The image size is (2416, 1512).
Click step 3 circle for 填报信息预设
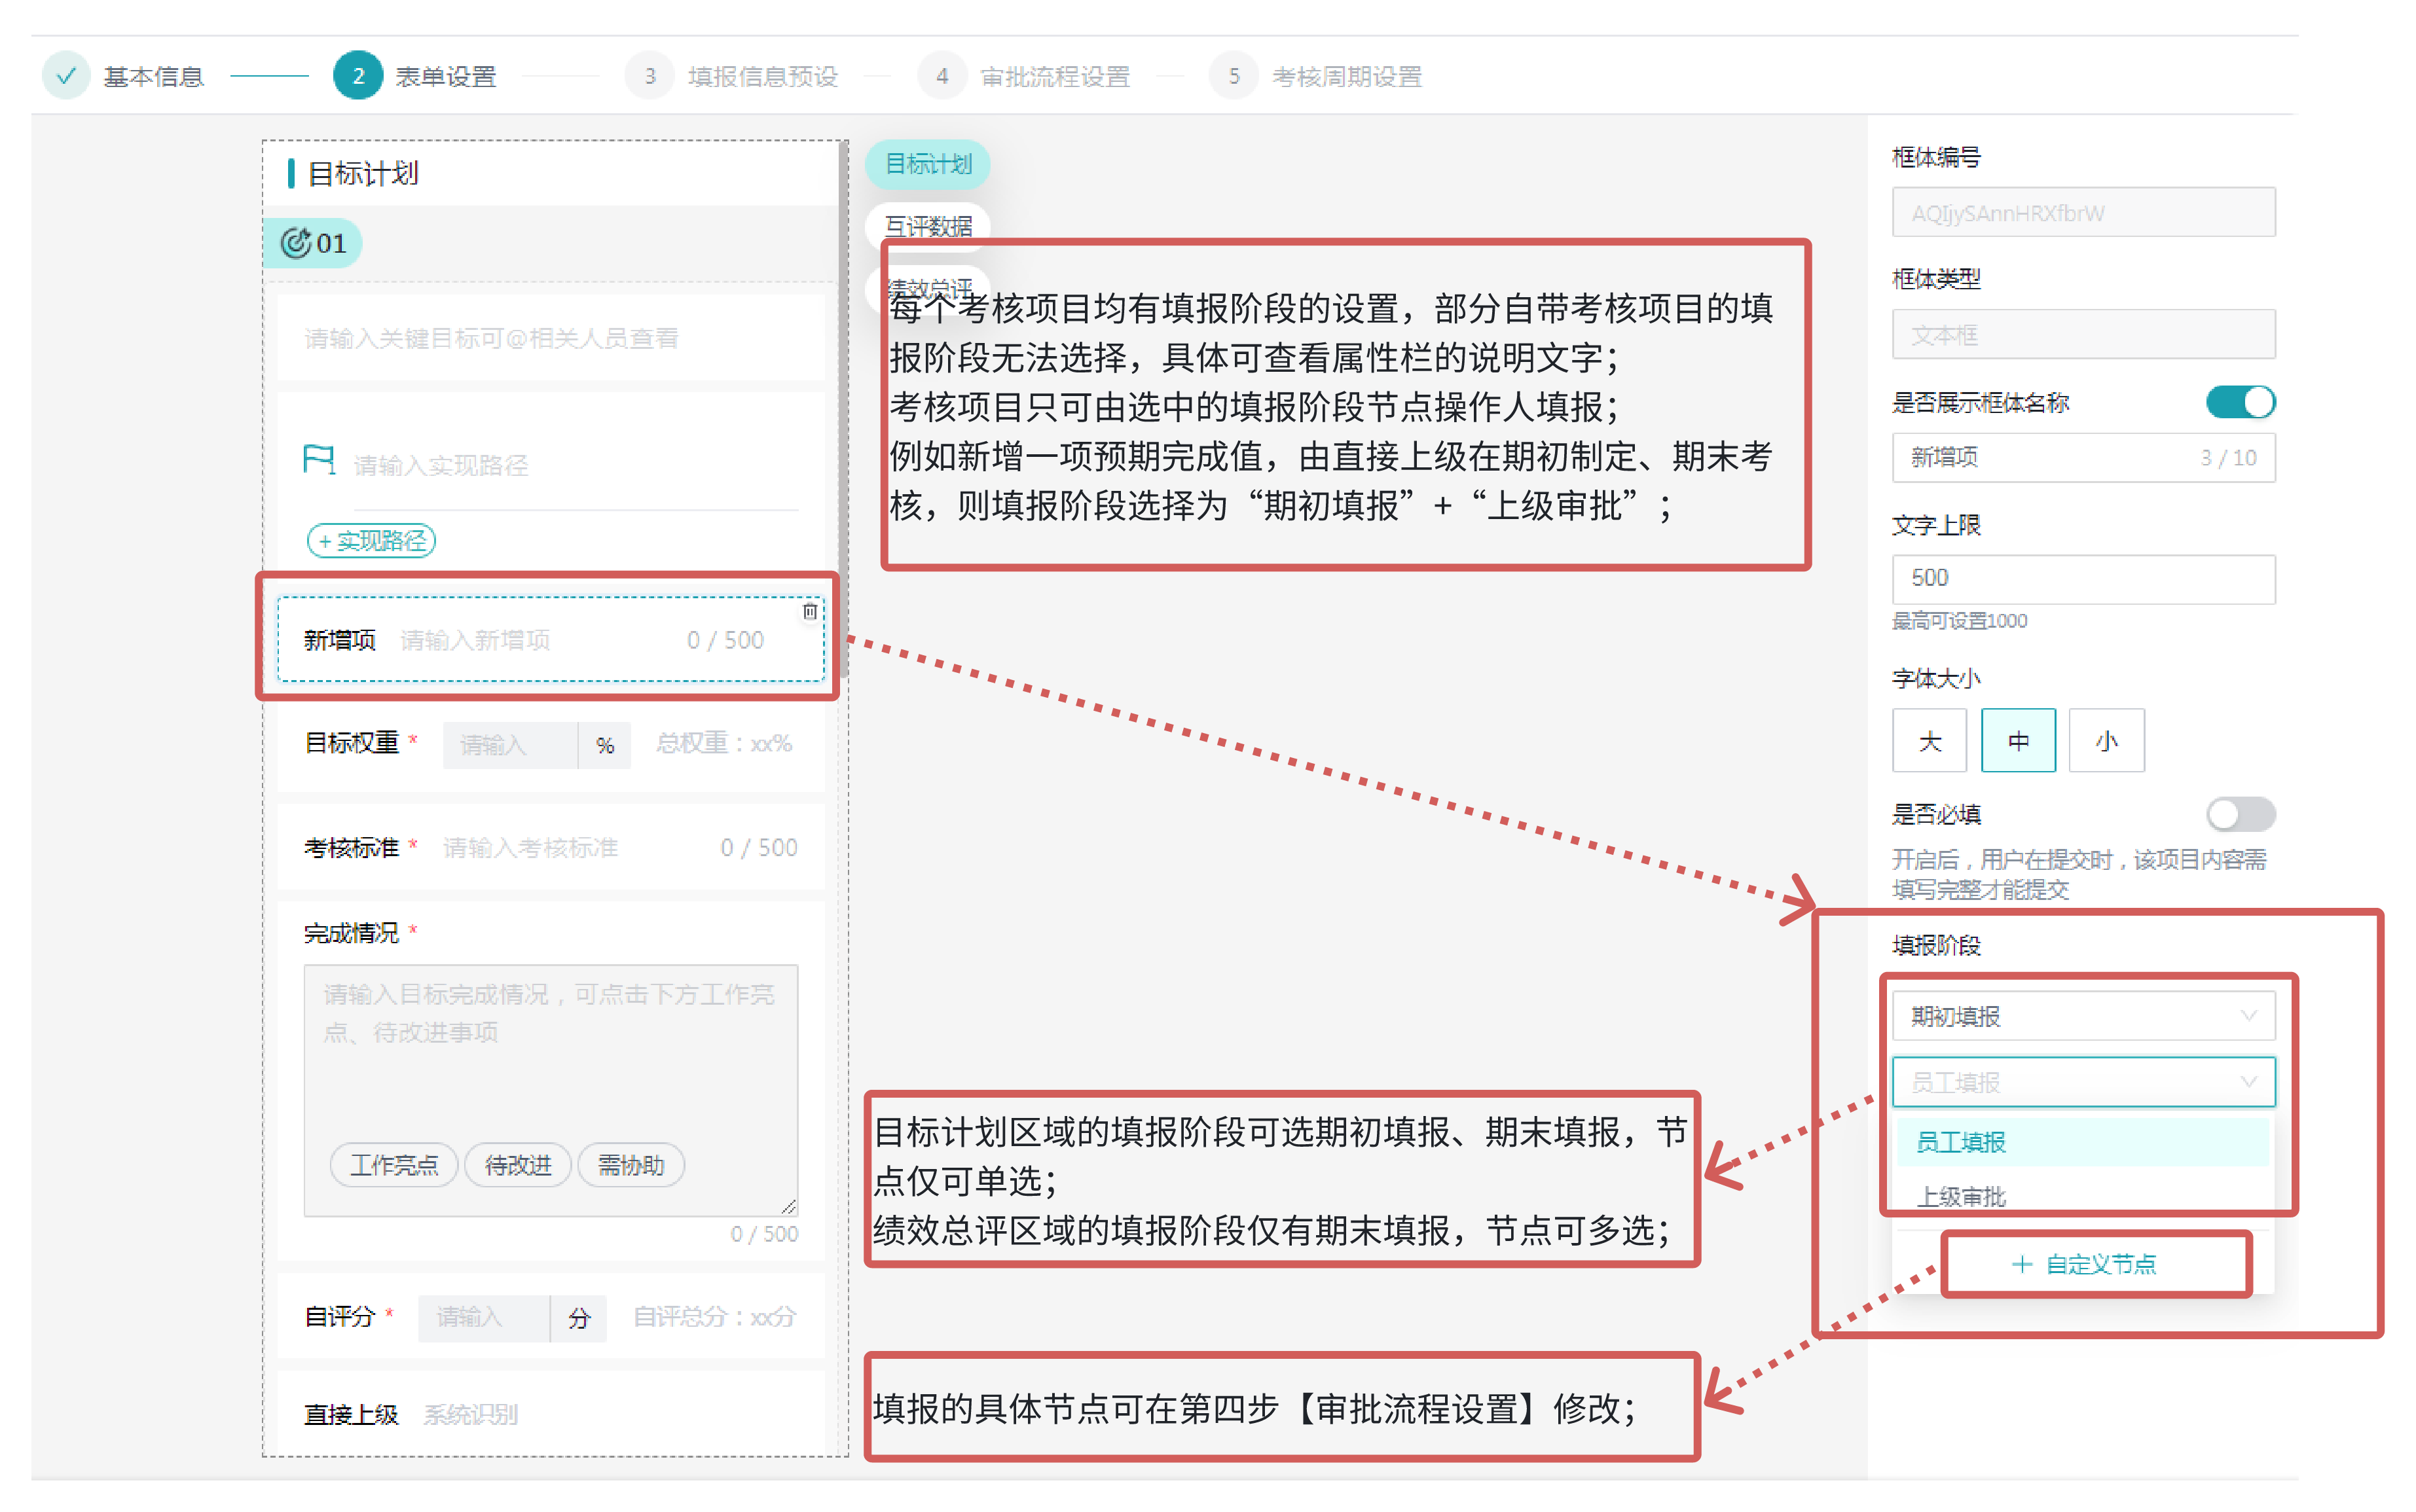(x=649, y=76)
